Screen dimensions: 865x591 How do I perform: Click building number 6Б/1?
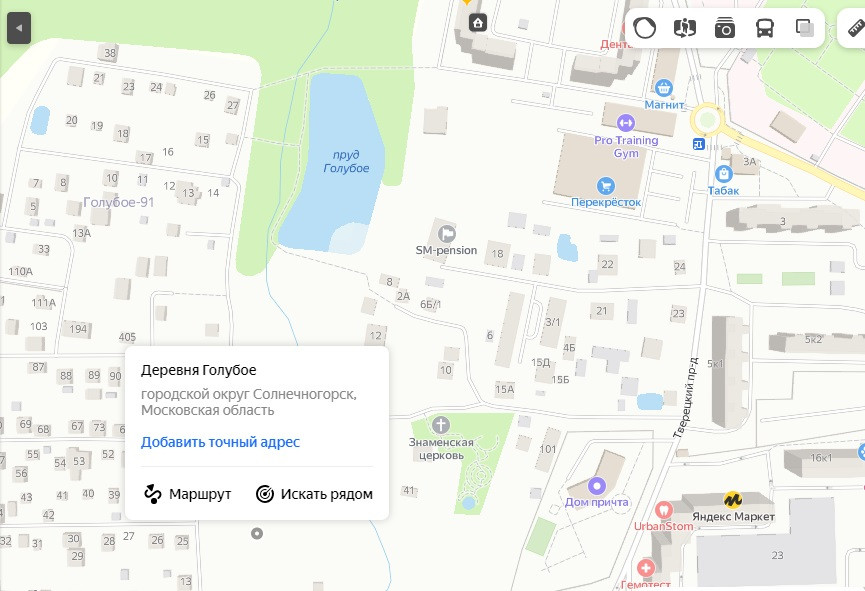coord(430,304)
